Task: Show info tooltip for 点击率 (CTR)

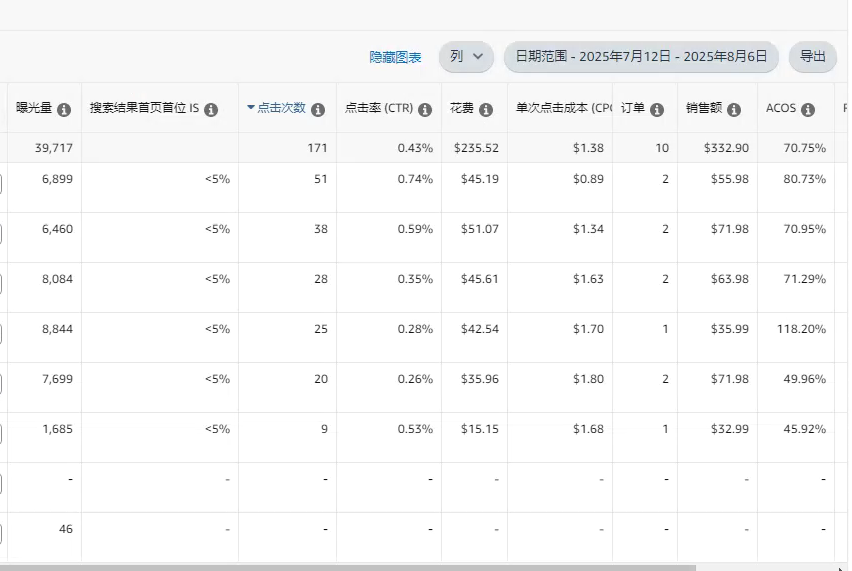Action: (425, 110)
